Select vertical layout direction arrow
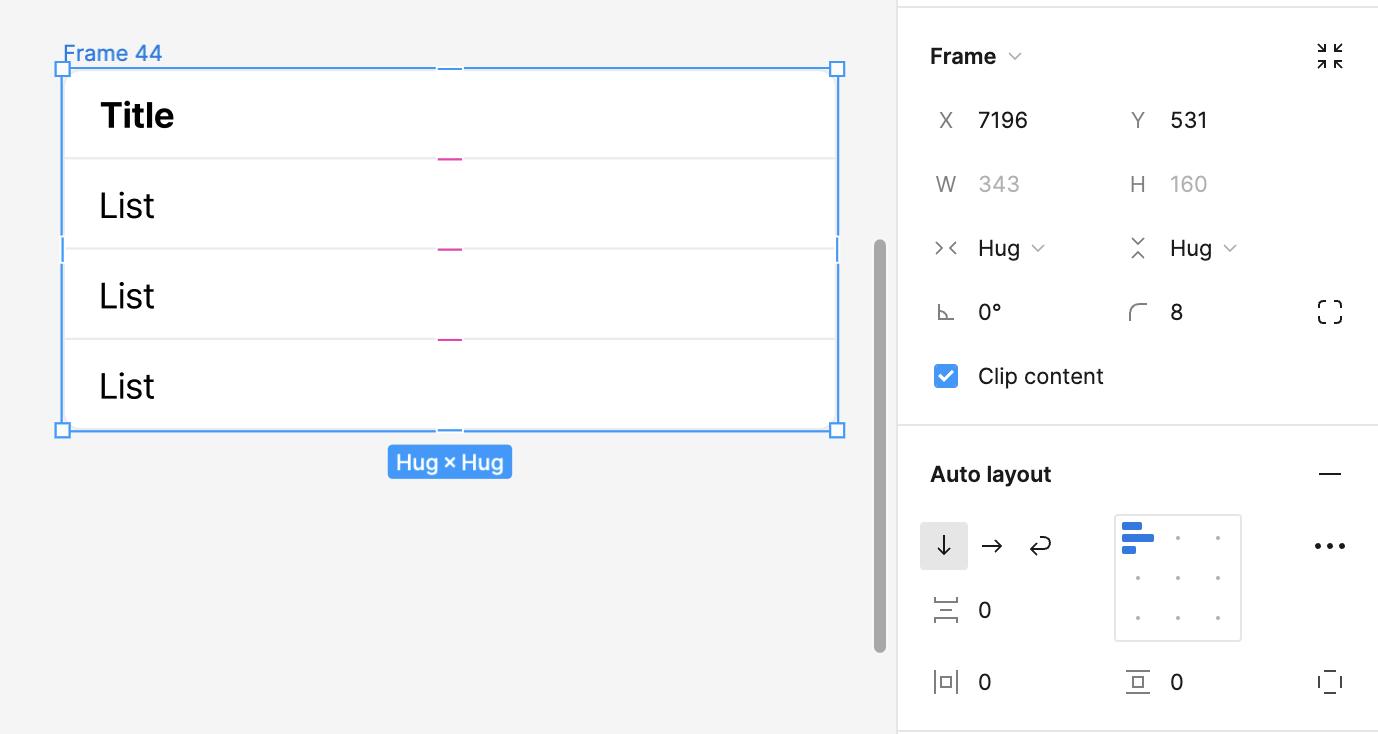The image size is (1378, 734). tap(943, 546)
